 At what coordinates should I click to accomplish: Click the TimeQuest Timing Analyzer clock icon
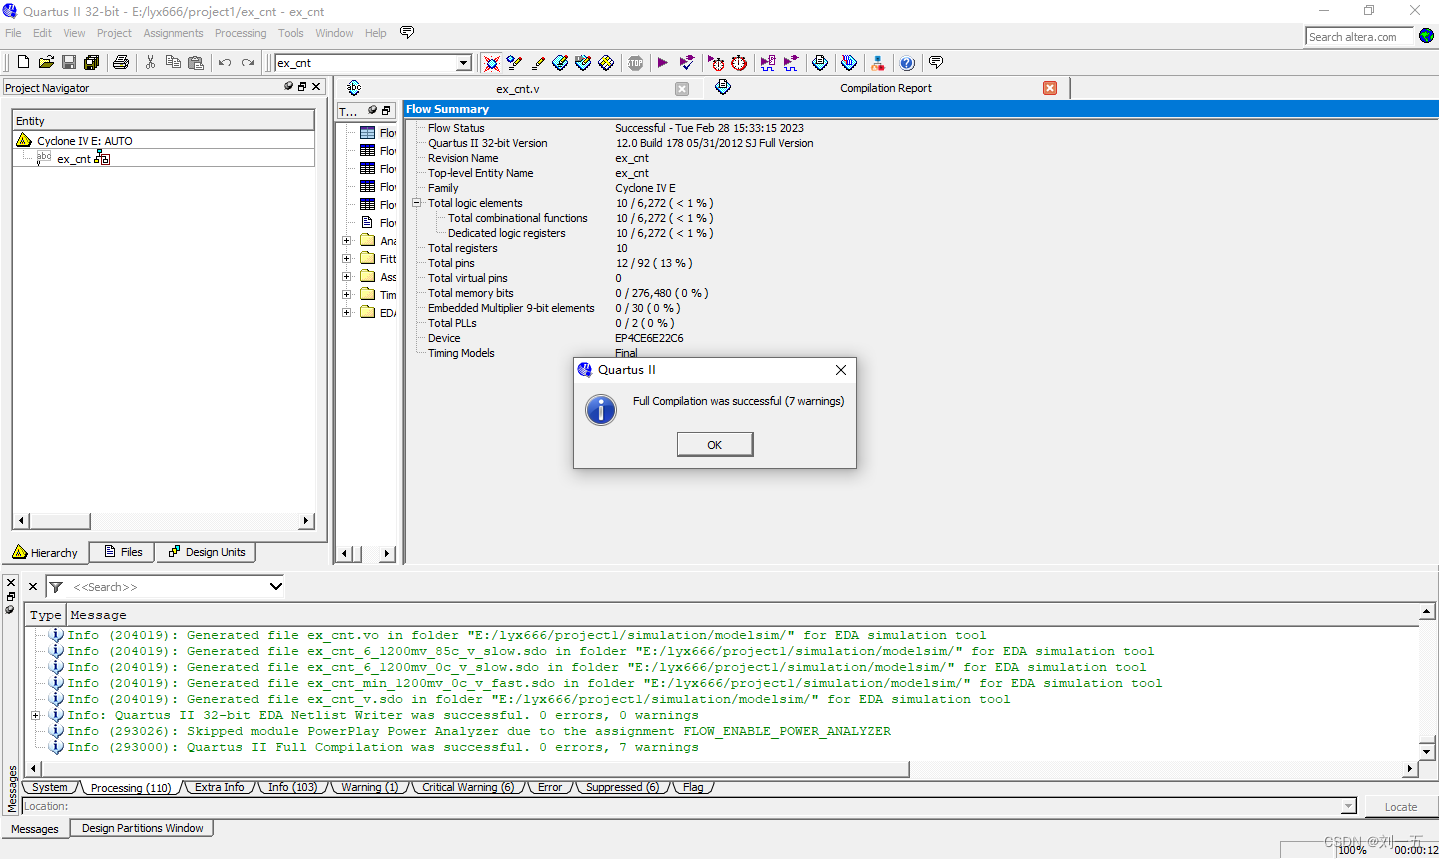[739, 63]
